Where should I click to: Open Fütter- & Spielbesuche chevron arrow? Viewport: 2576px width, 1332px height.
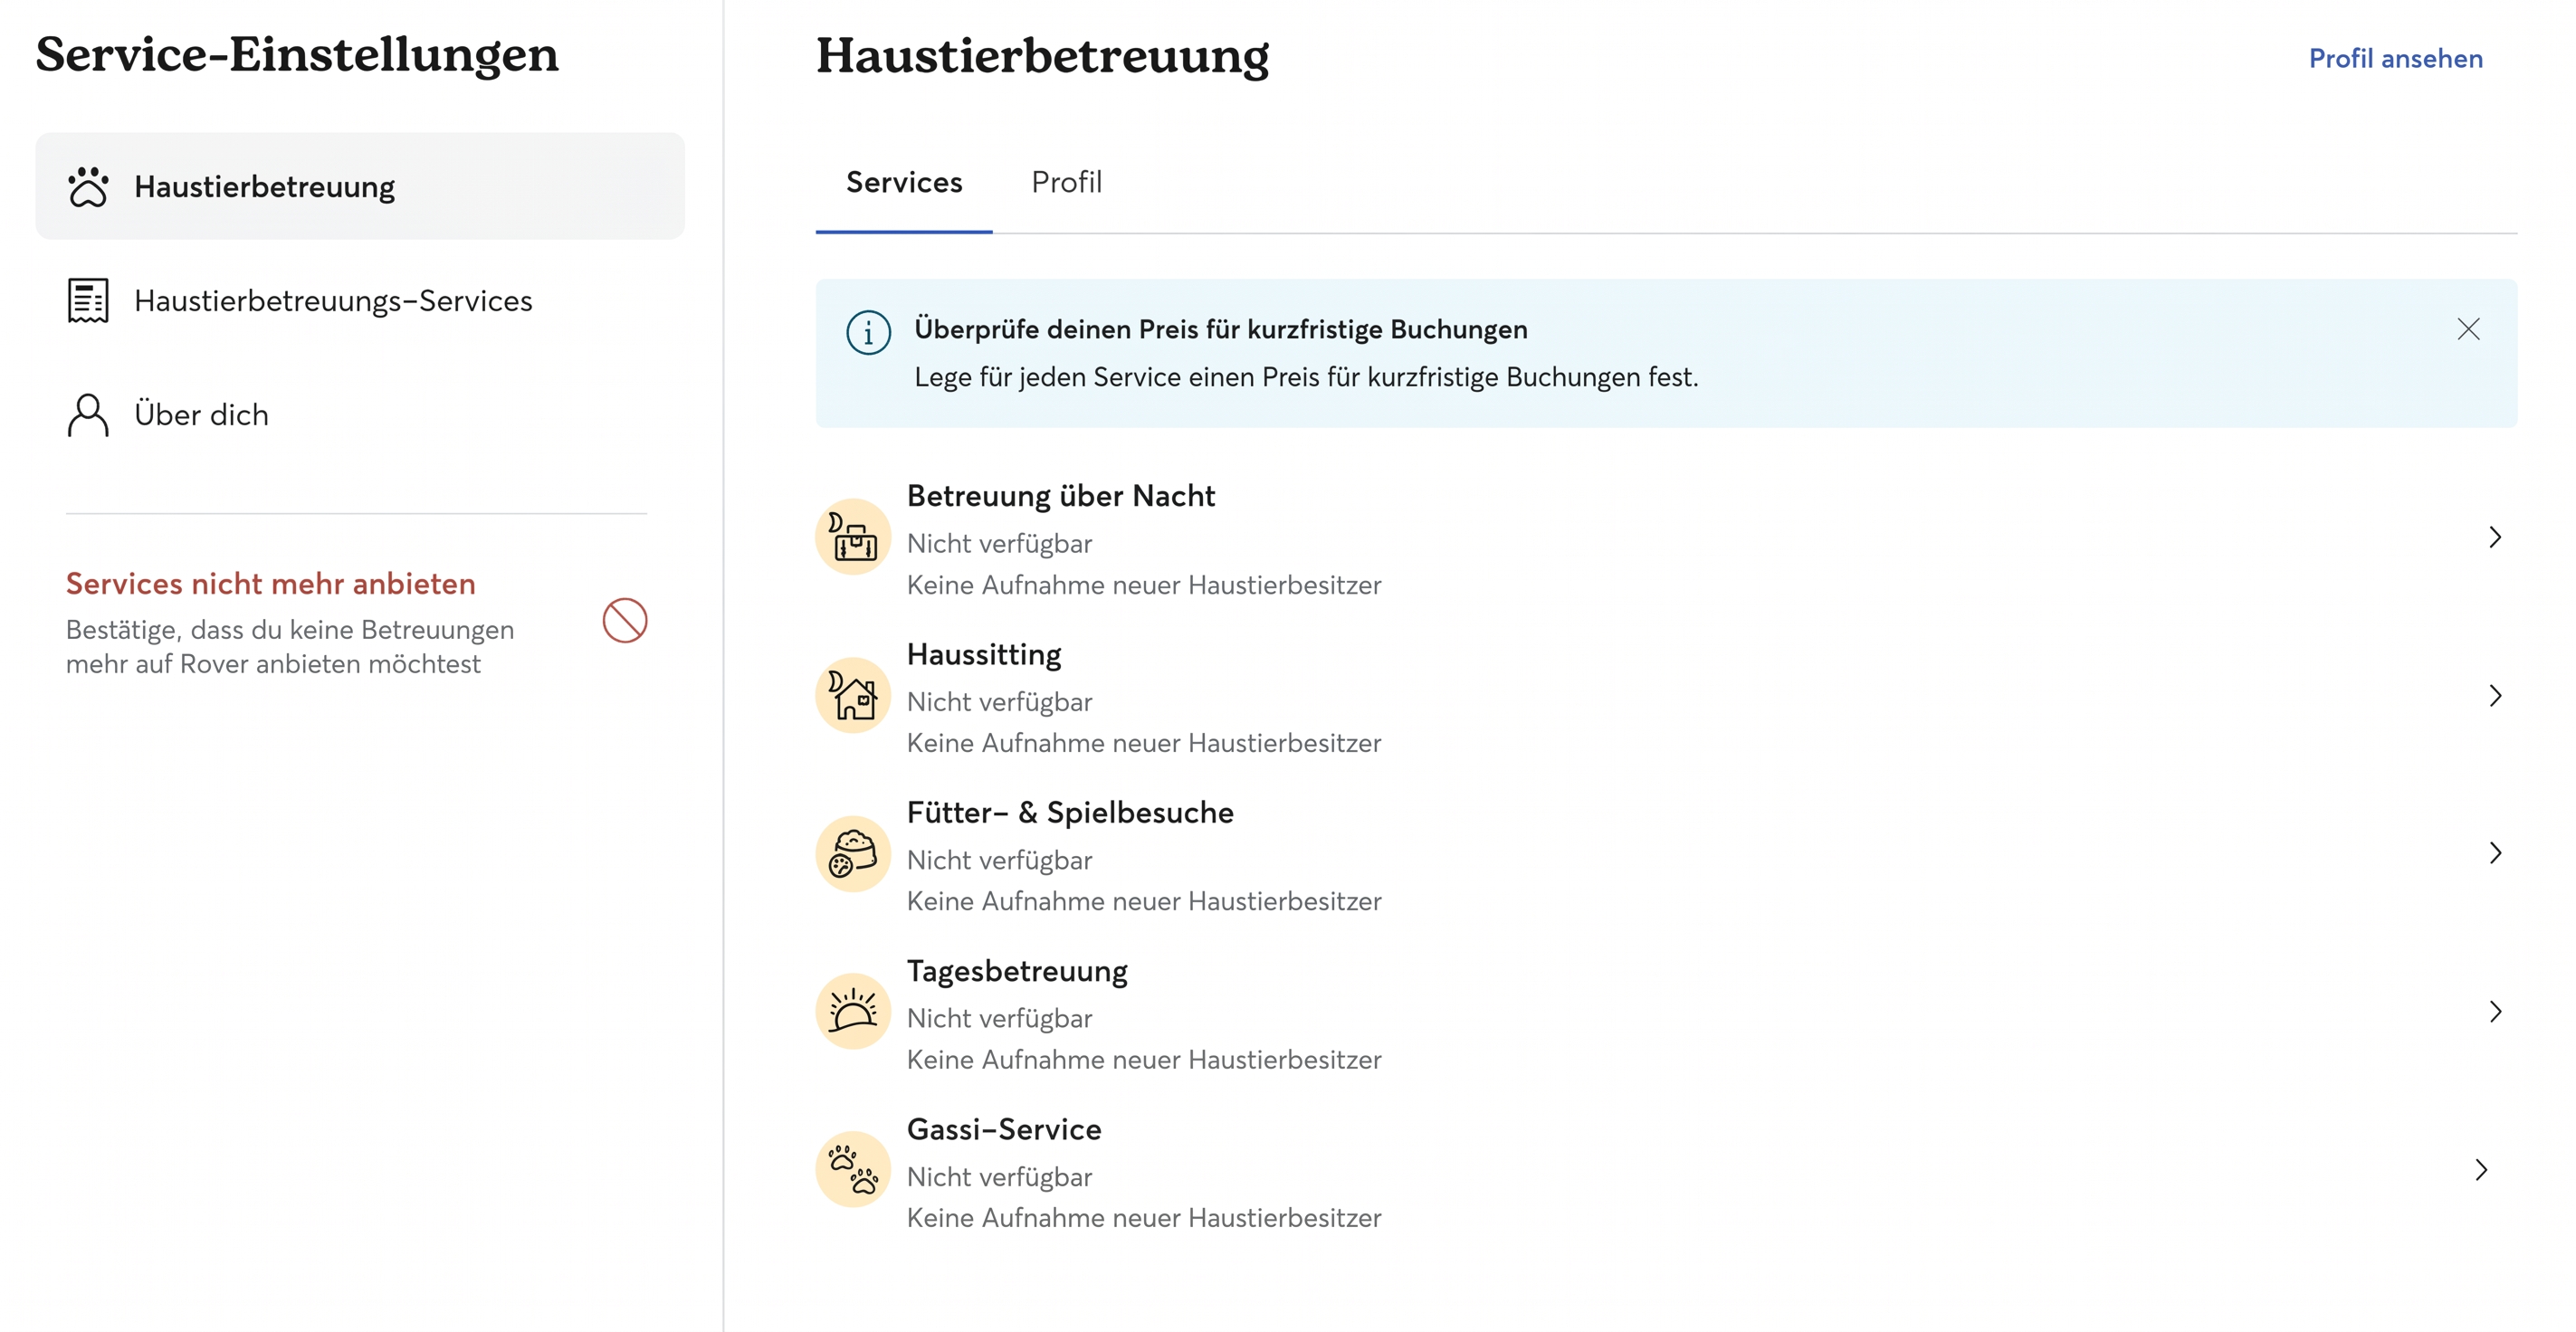click(x=2495, y=853)
